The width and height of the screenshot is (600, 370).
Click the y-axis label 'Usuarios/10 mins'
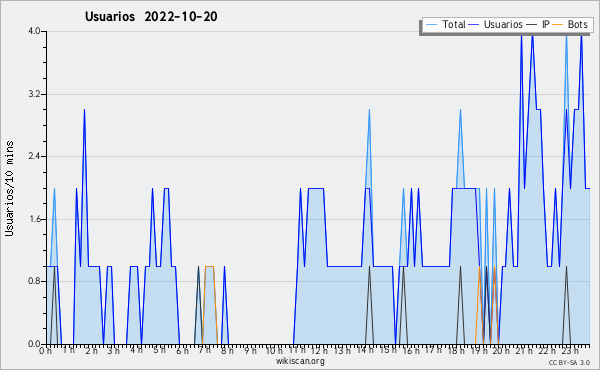click(9, 188)
